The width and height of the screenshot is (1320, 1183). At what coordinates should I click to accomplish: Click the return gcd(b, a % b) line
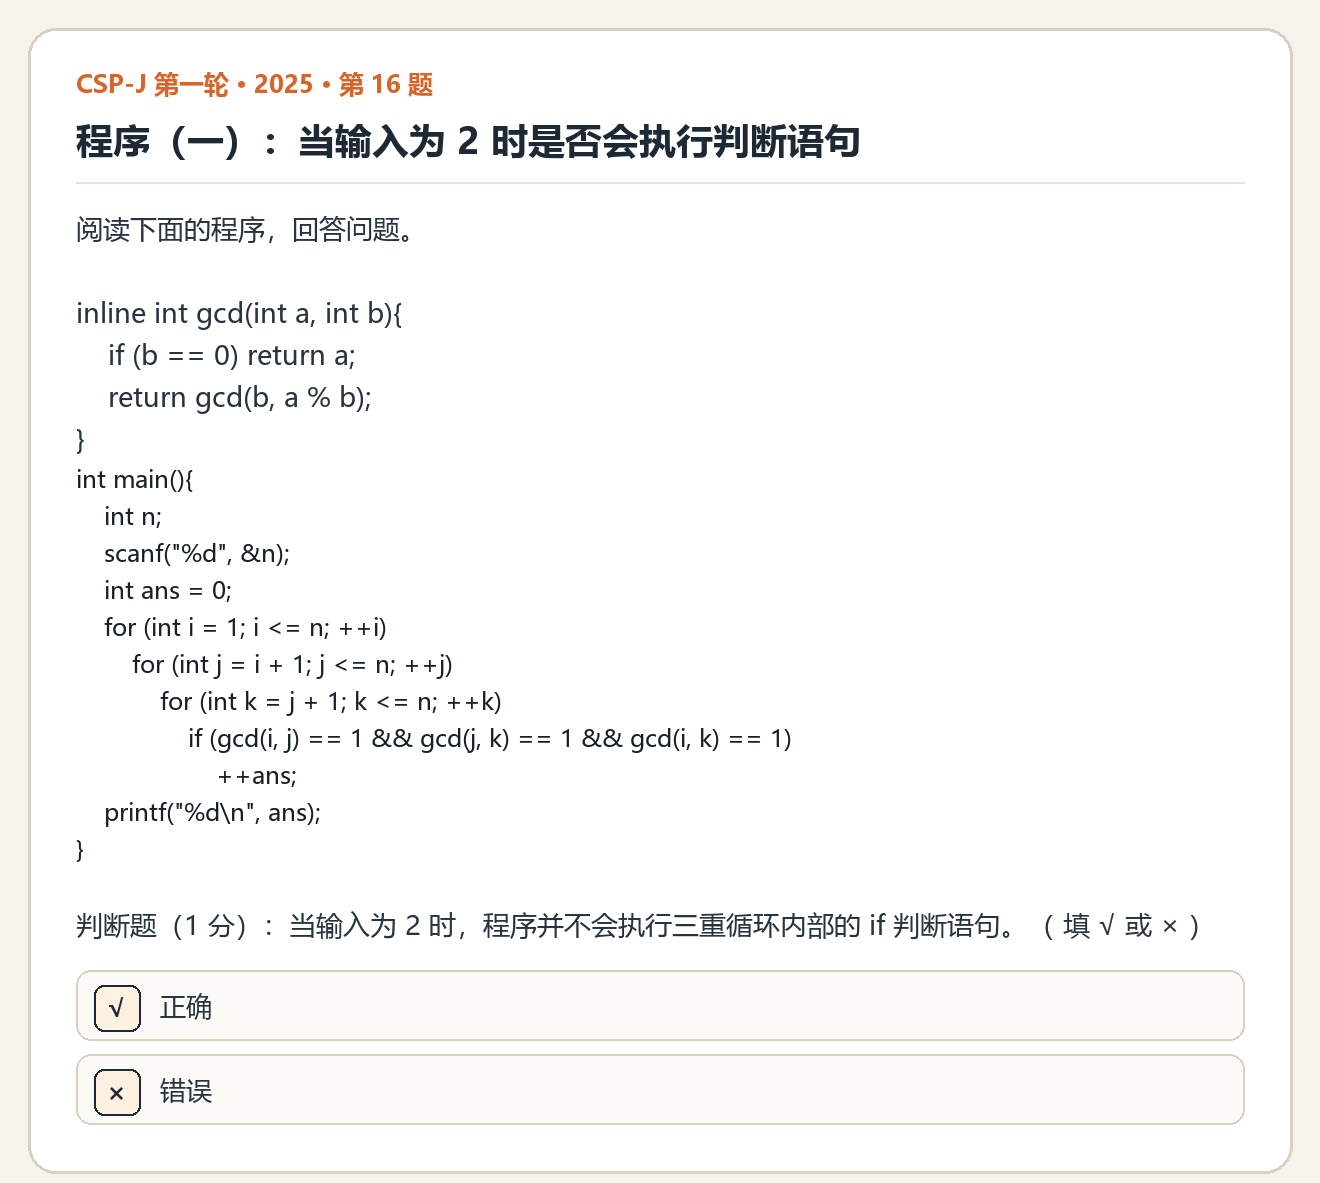tap(240, 398)
